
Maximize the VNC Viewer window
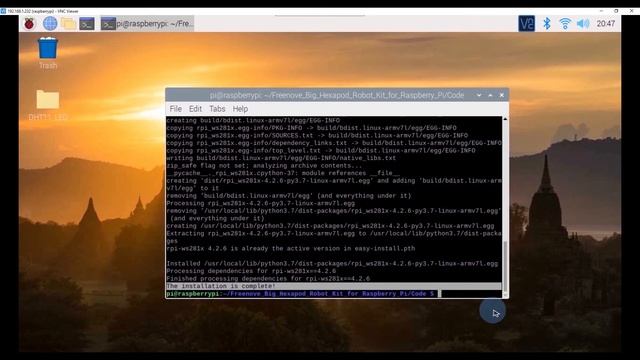(616, 11)
